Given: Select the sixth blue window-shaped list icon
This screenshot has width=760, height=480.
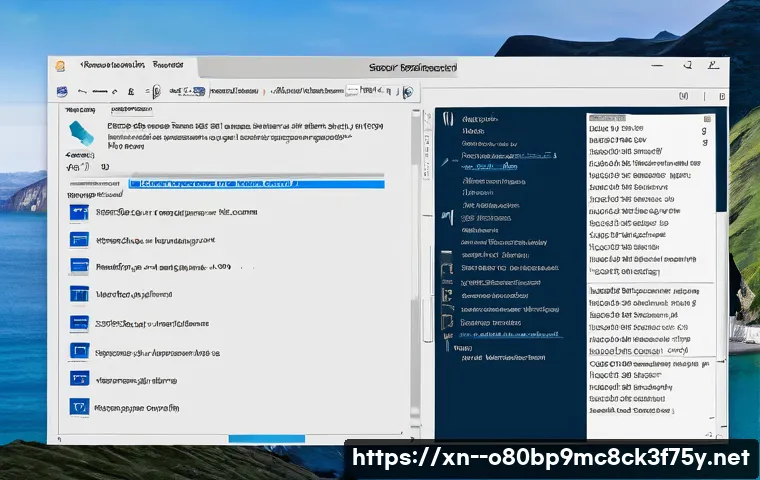Looking at the screenshot, I should [x=79, y=351].
